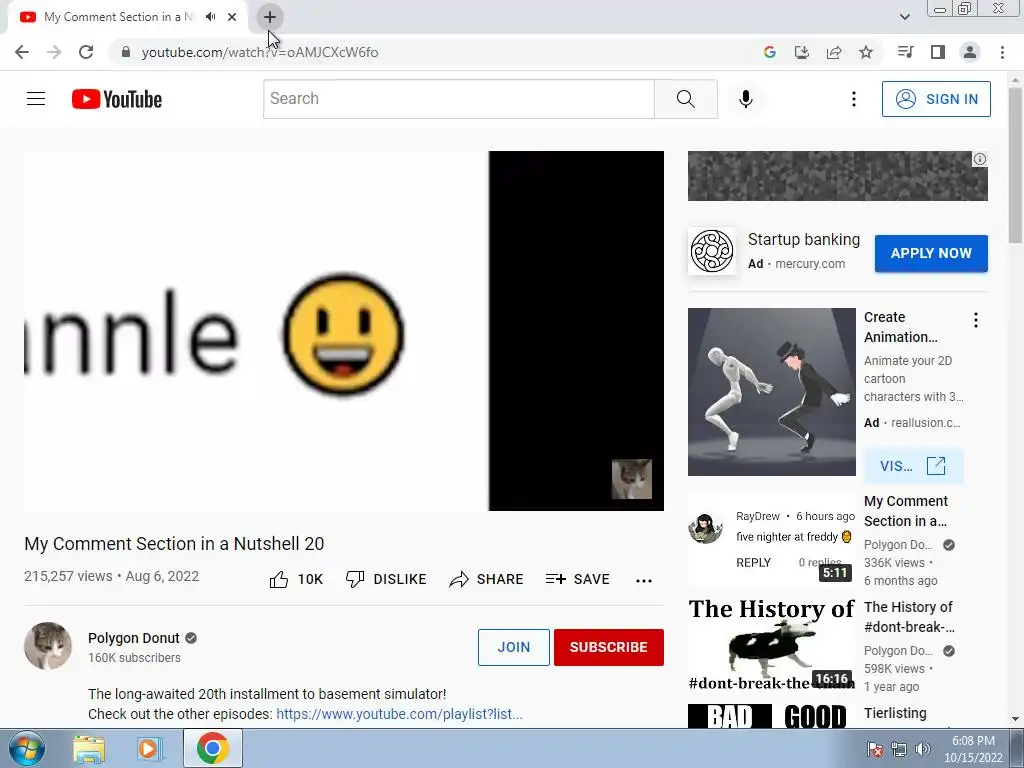Viewport: 1024px width, 768px height.
Task: Open Windows Start button
Action: pos(27,748)
